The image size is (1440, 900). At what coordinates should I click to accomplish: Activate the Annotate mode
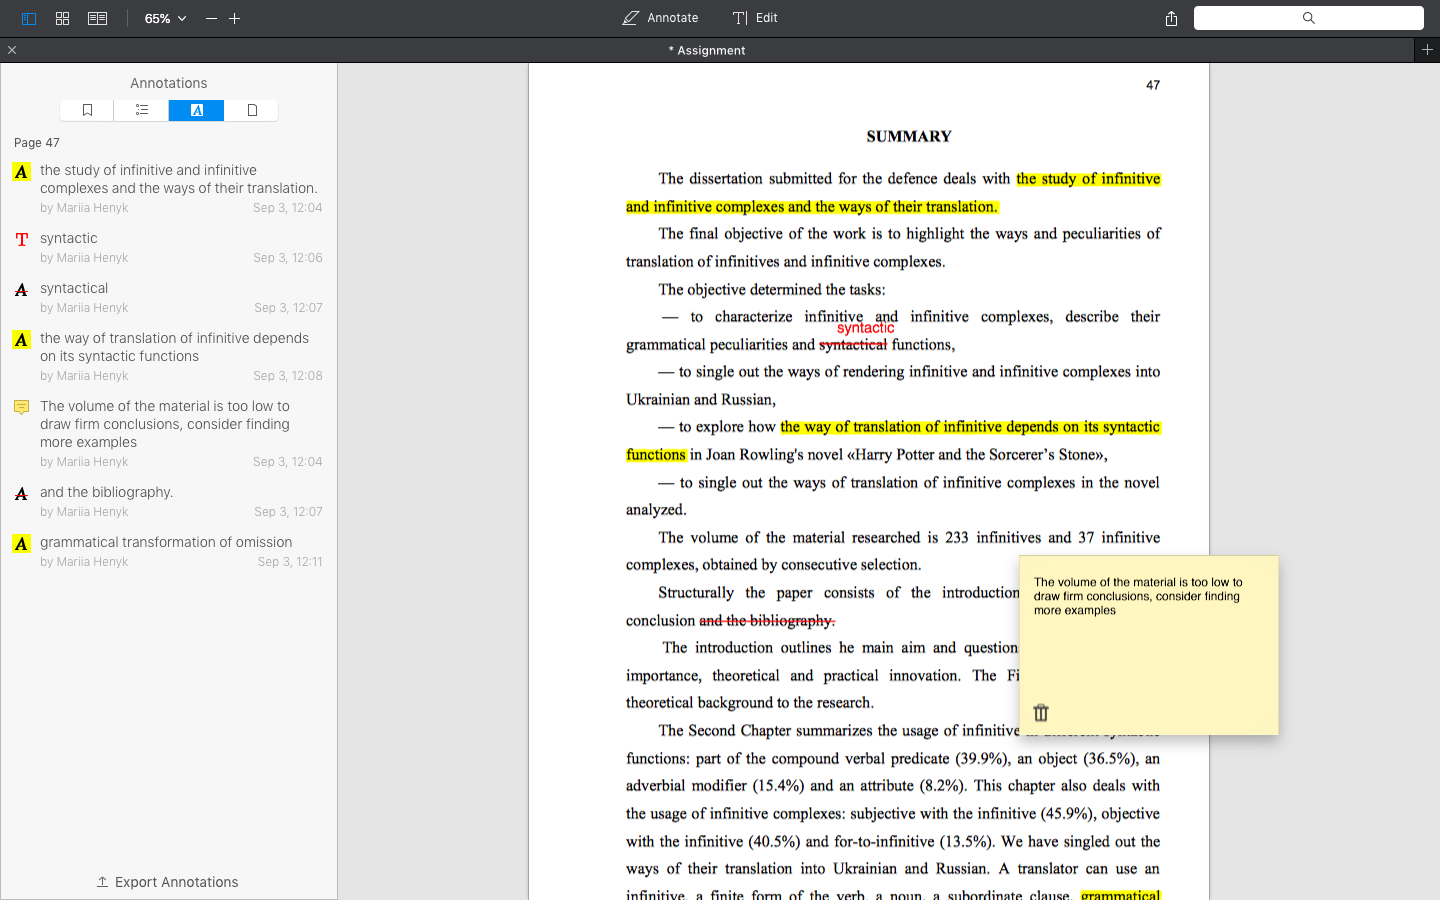click(x=660, y=18)
